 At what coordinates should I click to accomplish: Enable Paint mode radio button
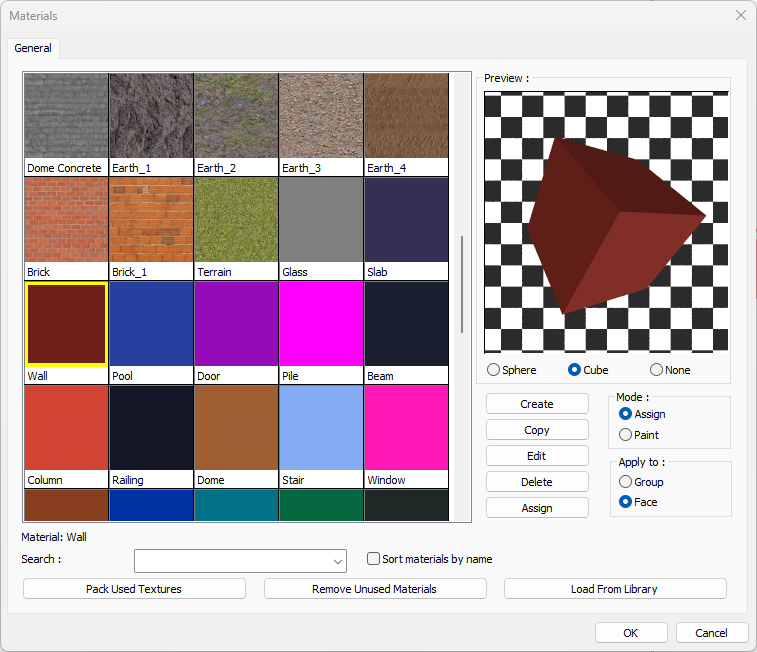(626, 435)
